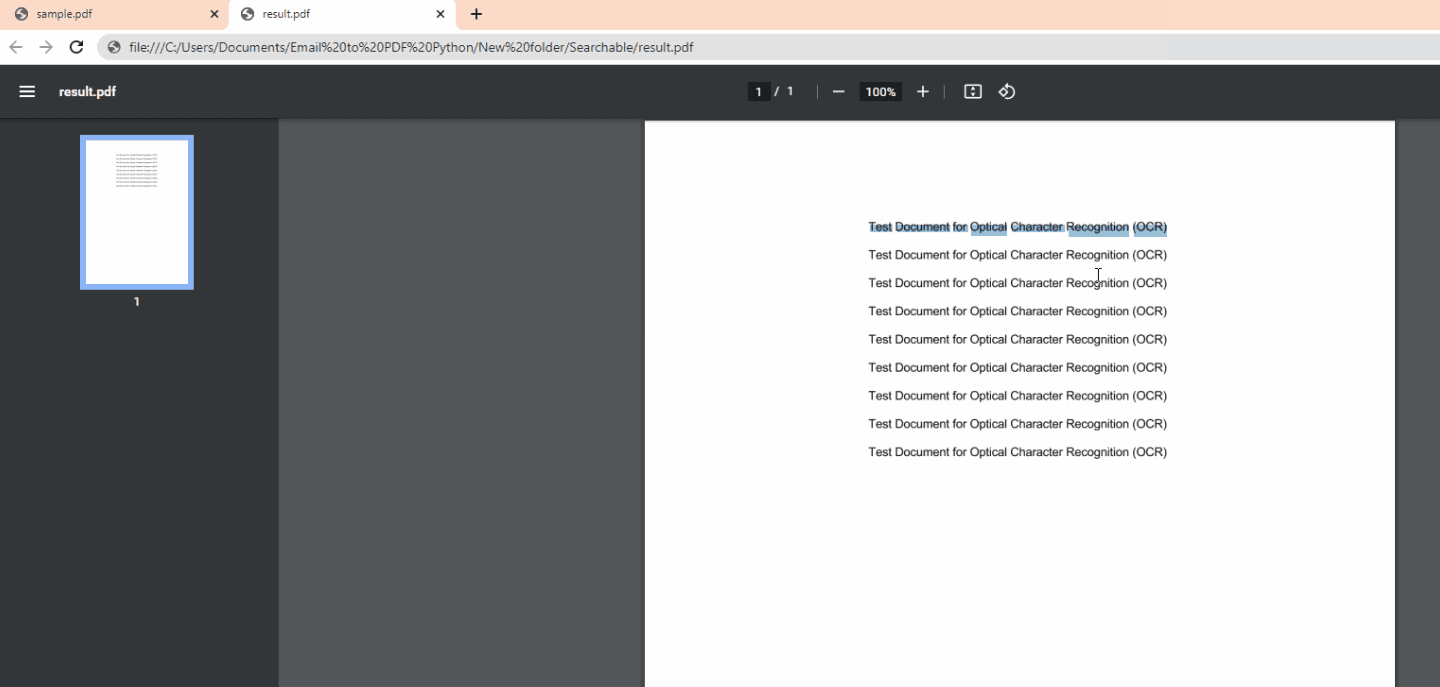1440x687 pixels.
Task: Click the zoom in icon
Action: click(922, 91)
